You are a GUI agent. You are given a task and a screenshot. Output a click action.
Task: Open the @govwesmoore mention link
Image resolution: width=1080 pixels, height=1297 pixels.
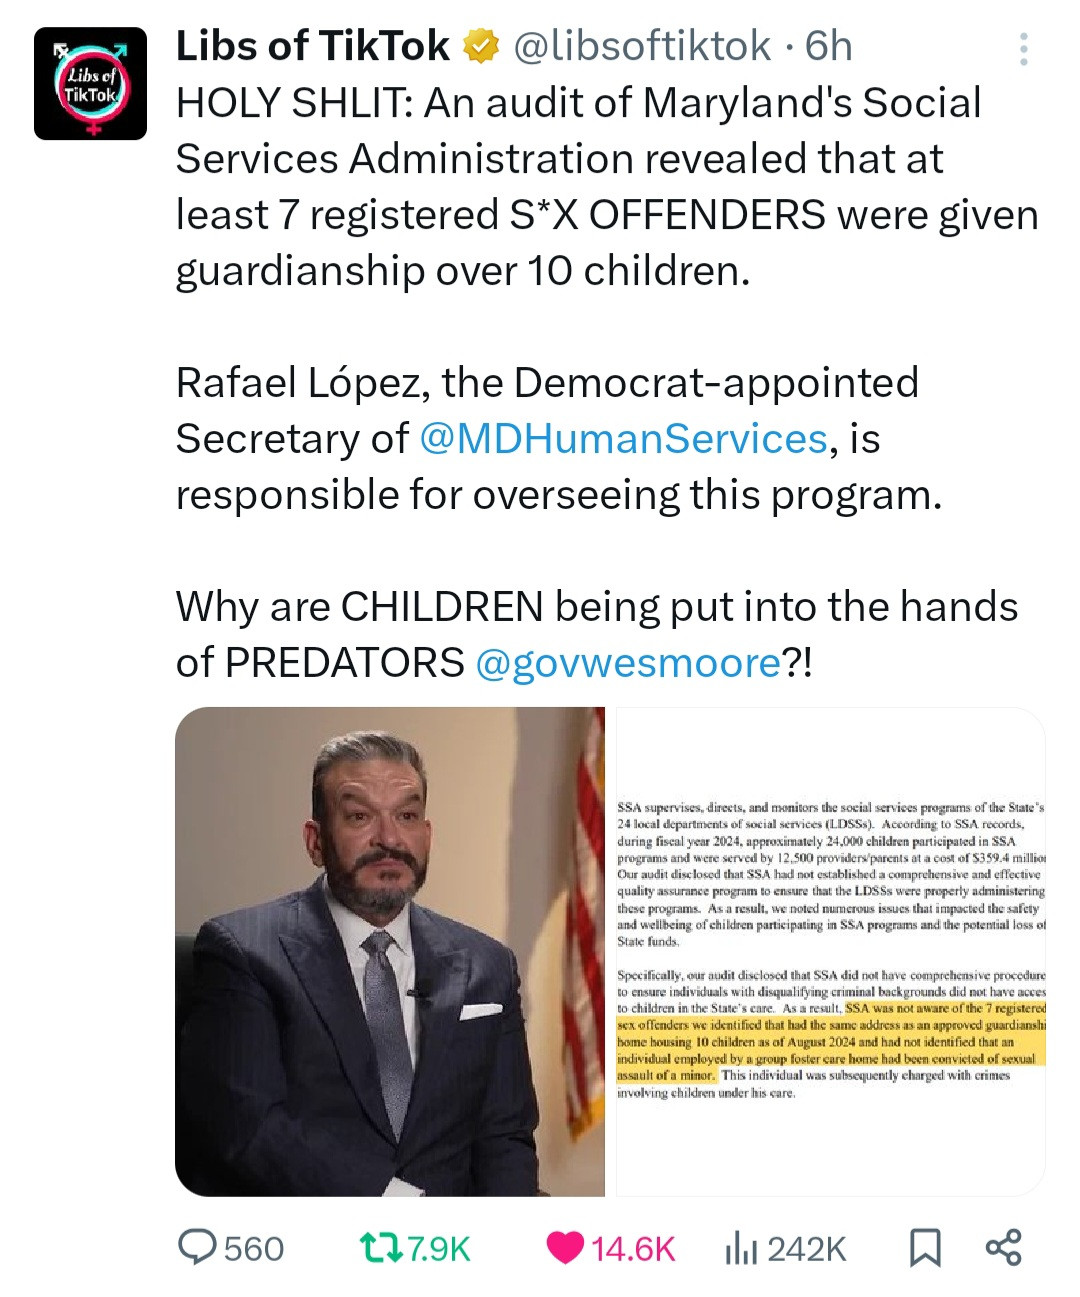click(x=628, y=662)
